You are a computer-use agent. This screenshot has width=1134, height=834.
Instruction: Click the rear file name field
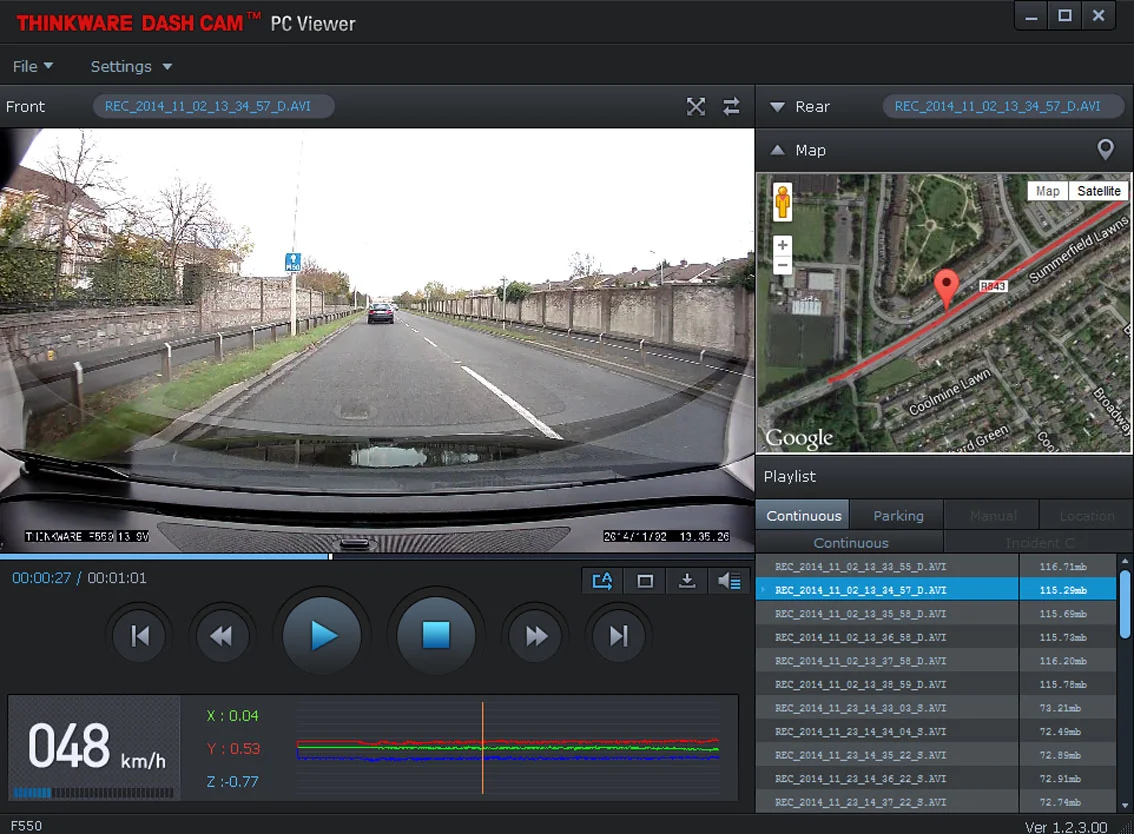coord(1003,106)
